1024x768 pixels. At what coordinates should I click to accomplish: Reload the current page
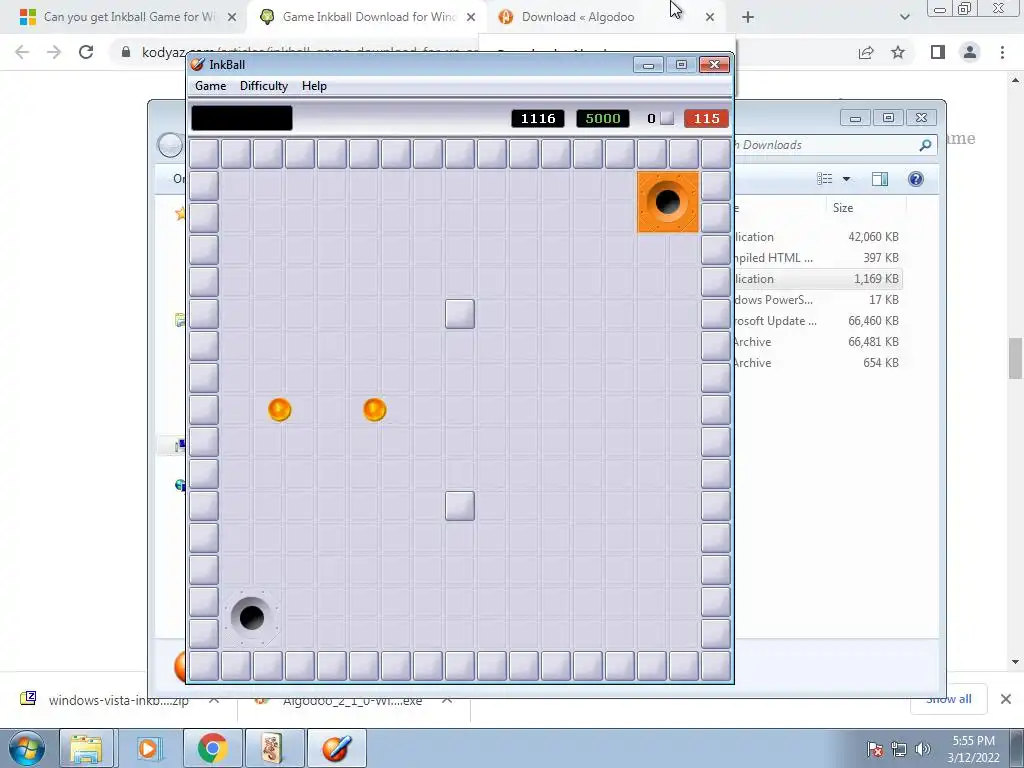86,52
